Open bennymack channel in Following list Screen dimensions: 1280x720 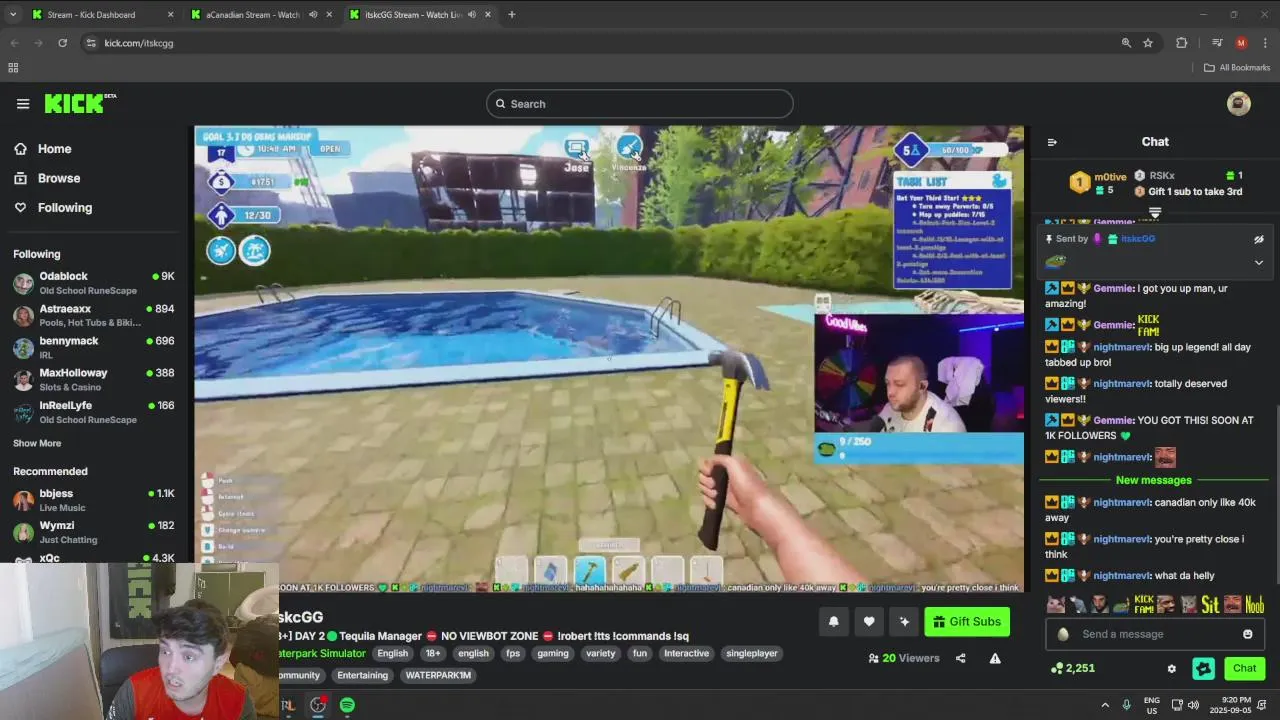[x=94, y=347]
